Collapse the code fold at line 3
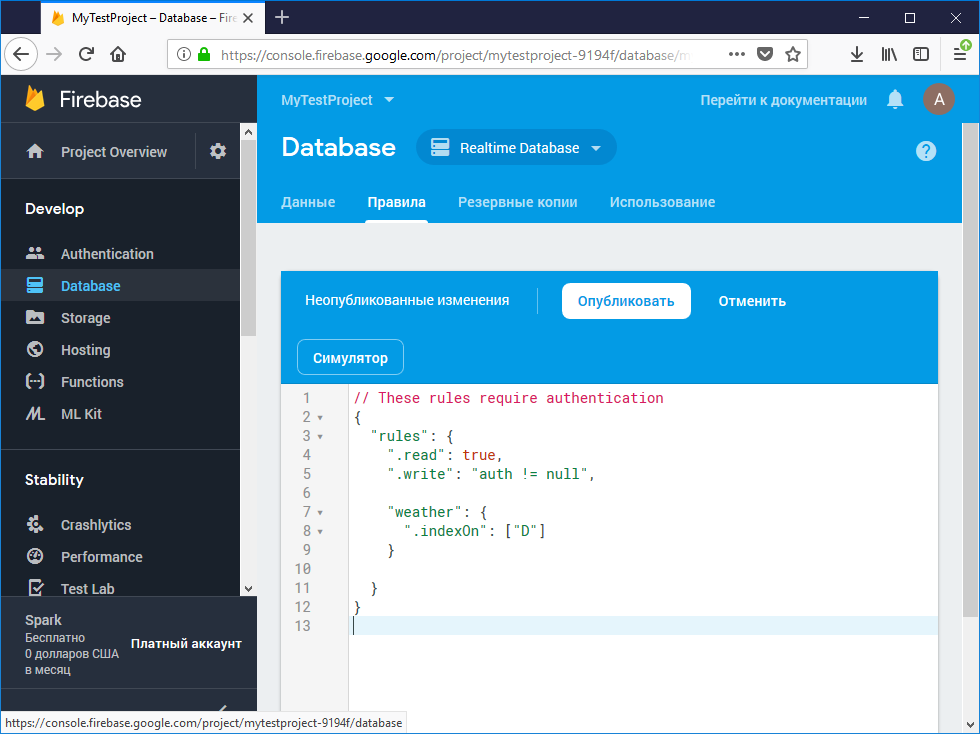 click(320, 437)
